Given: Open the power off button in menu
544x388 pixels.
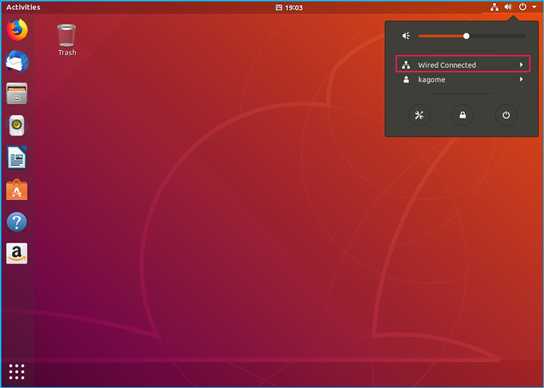Looking at the screenshot, I should point(506,115).
